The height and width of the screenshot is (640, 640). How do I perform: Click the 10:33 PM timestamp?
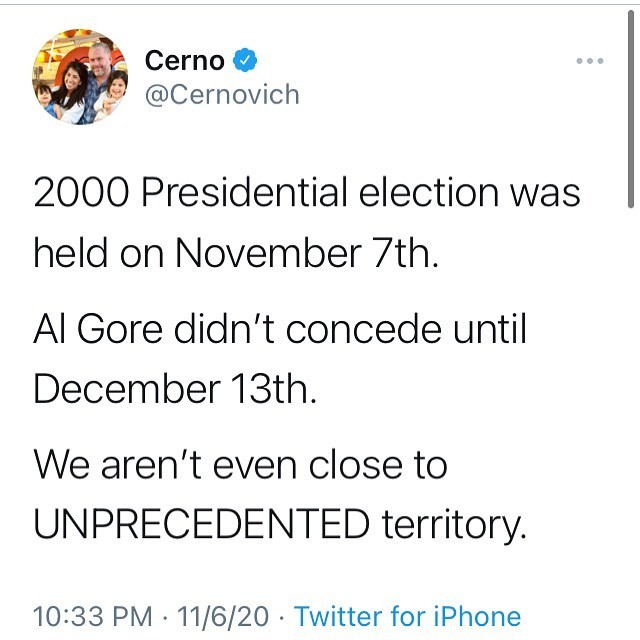coord(93,616)
